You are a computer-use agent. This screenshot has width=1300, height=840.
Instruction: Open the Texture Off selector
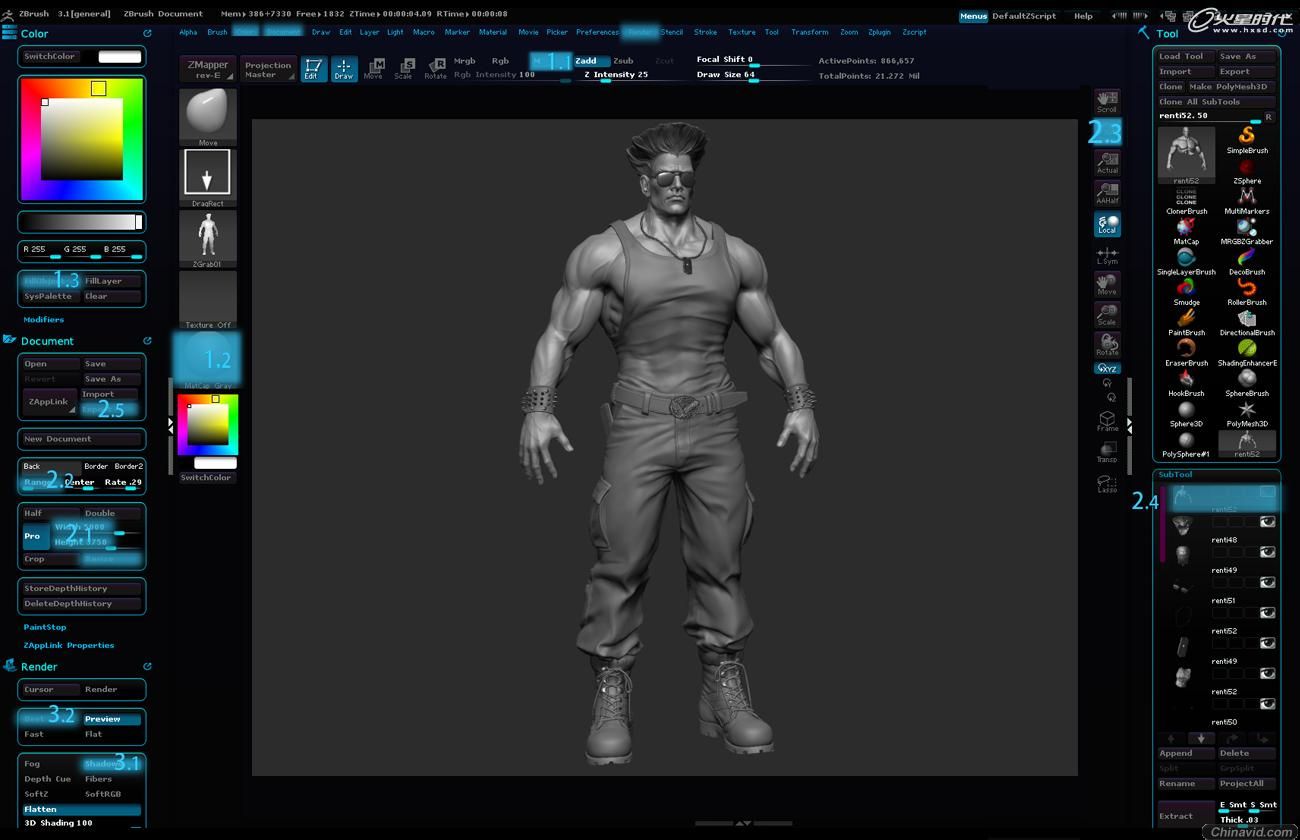208,299
